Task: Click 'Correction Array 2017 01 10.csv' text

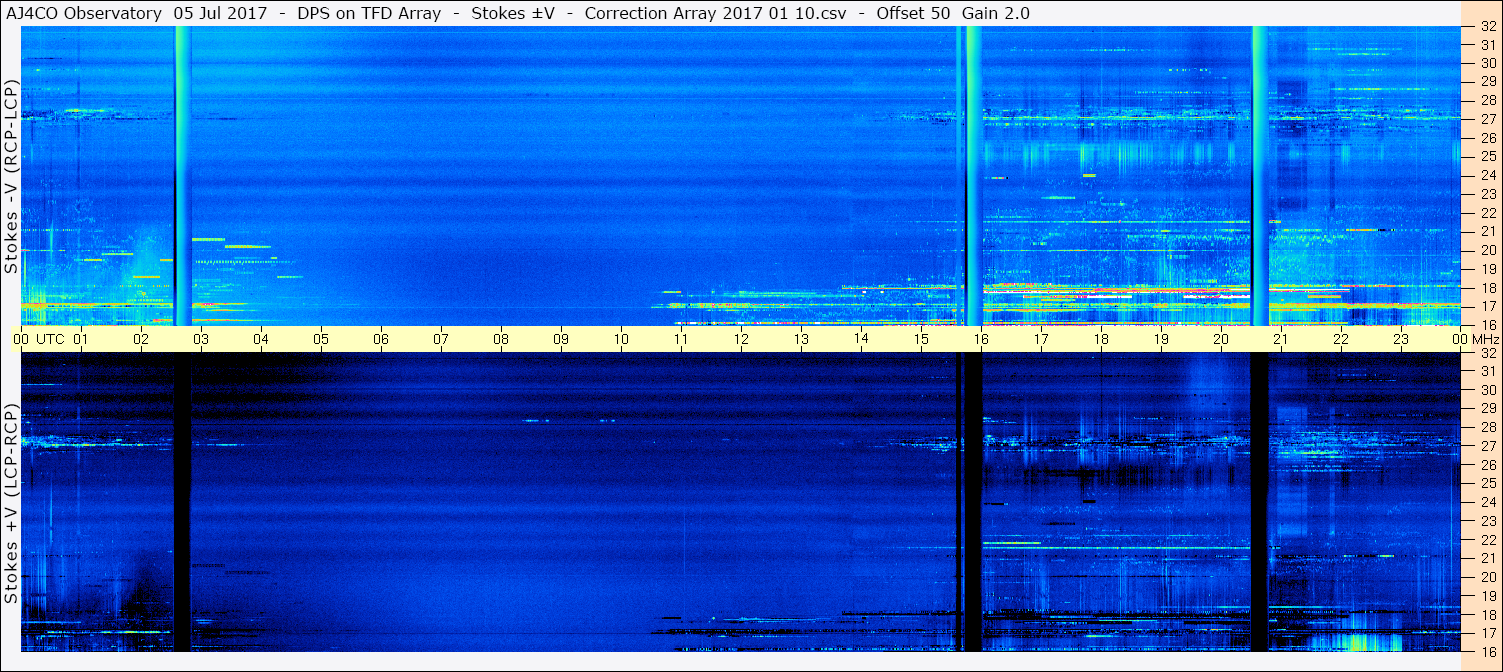Action: [714, 13]
